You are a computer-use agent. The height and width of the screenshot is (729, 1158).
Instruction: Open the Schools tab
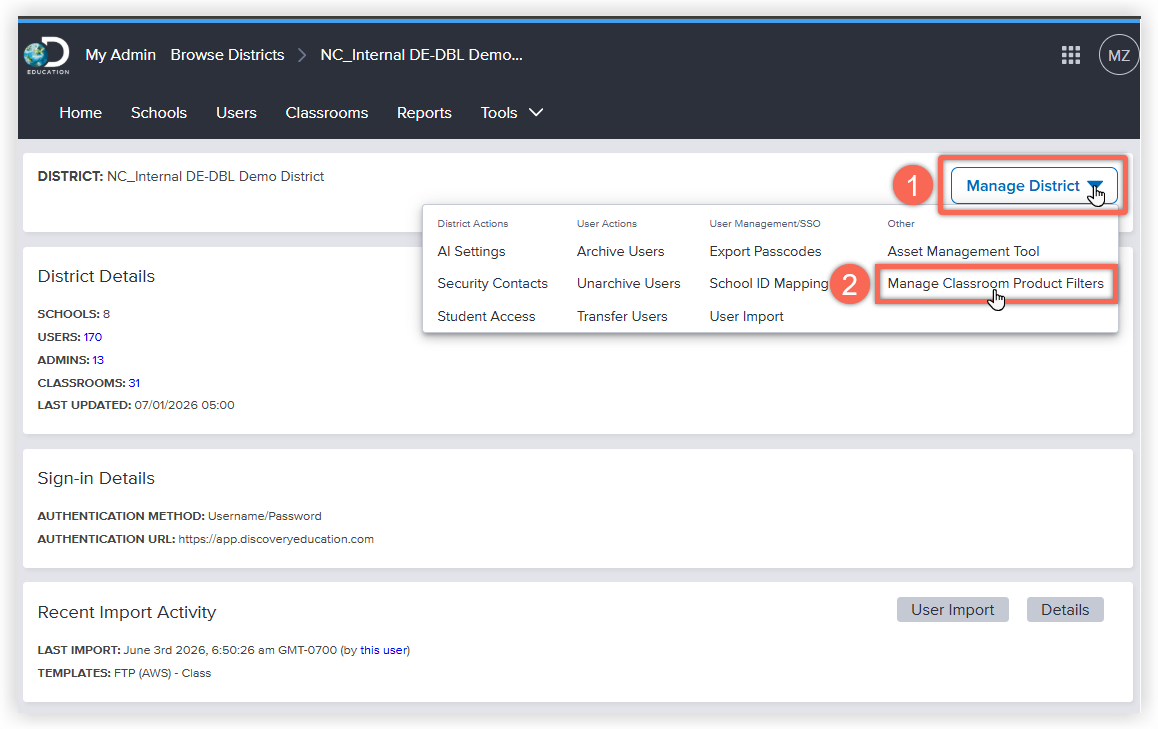click(x=159, y=113)
